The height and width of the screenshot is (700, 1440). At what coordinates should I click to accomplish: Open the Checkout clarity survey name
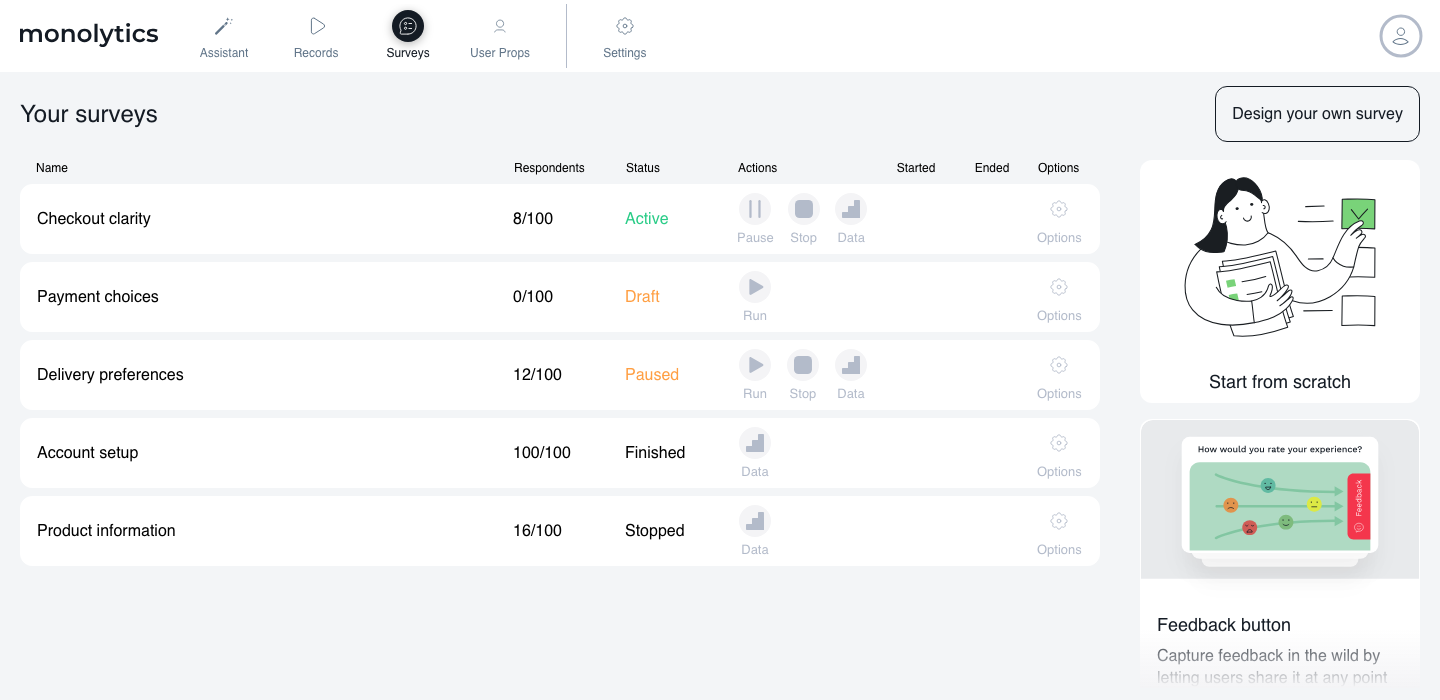94,218
